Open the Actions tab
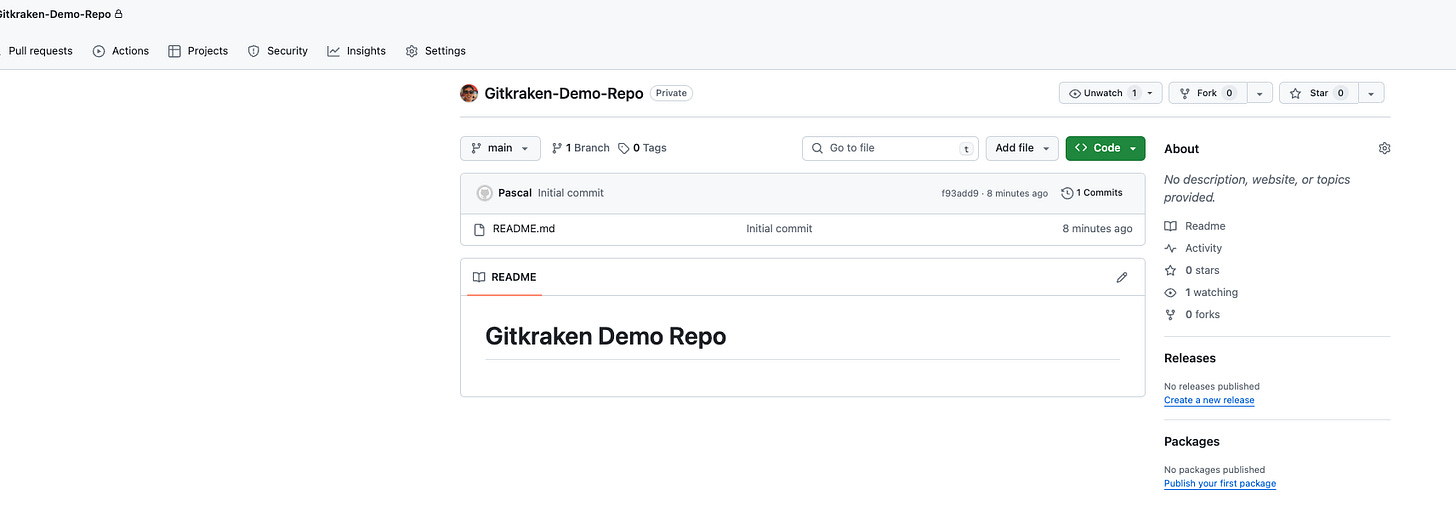This screenshot has width=1456, height=513. point(121,51)
